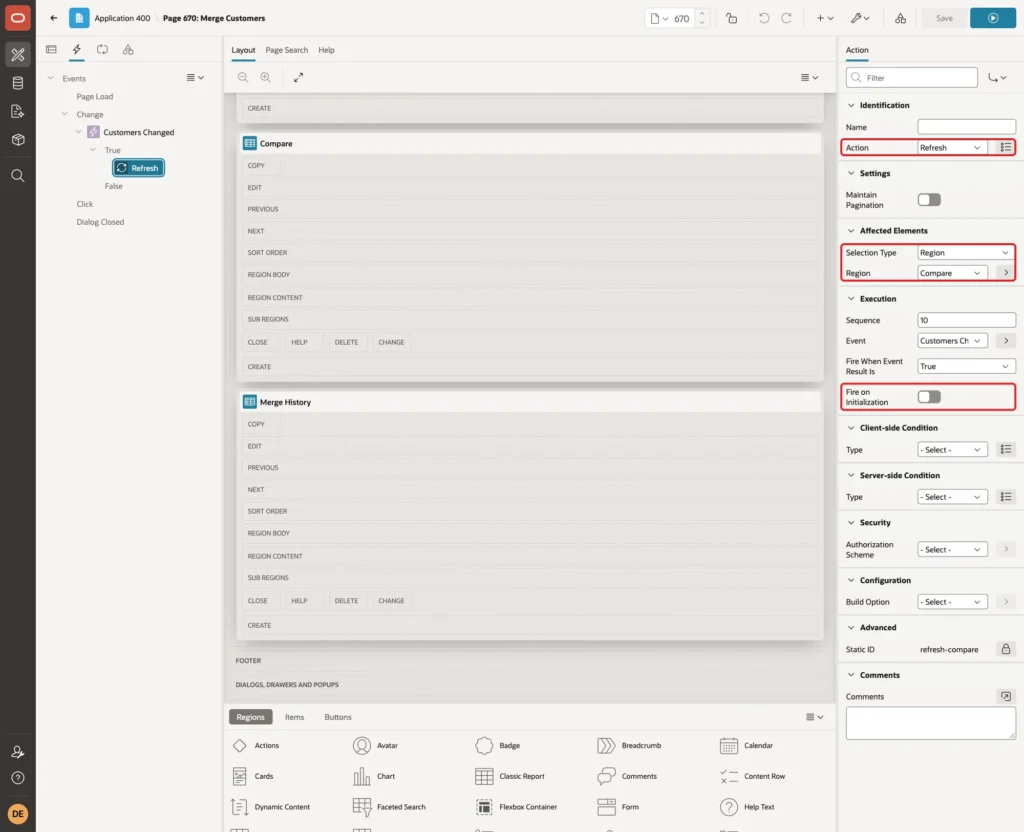Expand the layout to full view
Image resolution: width=1024 pixels, height=832 pixels.
(298, 77)
